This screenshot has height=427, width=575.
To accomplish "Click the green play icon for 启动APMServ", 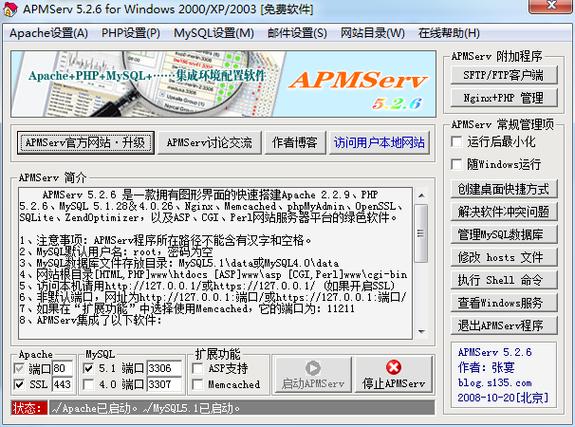I will coord(313,368).
